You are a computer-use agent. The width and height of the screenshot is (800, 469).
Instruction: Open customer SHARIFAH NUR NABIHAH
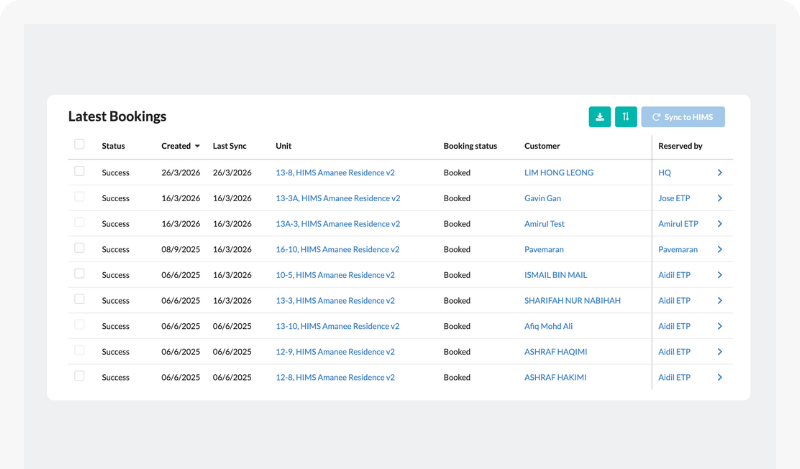[572, 301]
